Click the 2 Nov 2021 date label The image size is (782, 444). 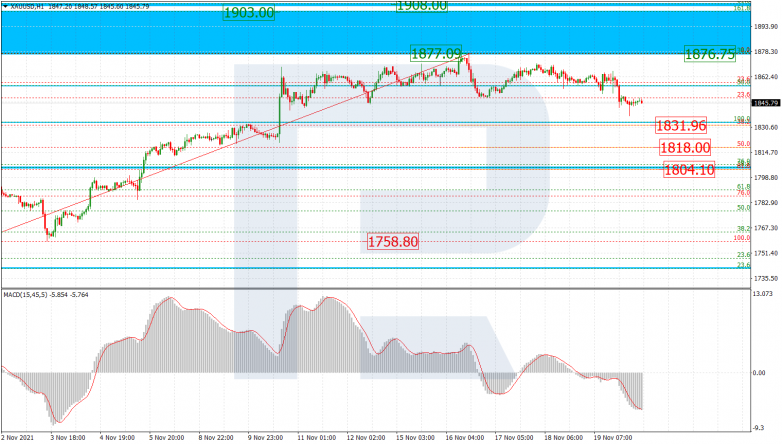[x=17, y=438]
